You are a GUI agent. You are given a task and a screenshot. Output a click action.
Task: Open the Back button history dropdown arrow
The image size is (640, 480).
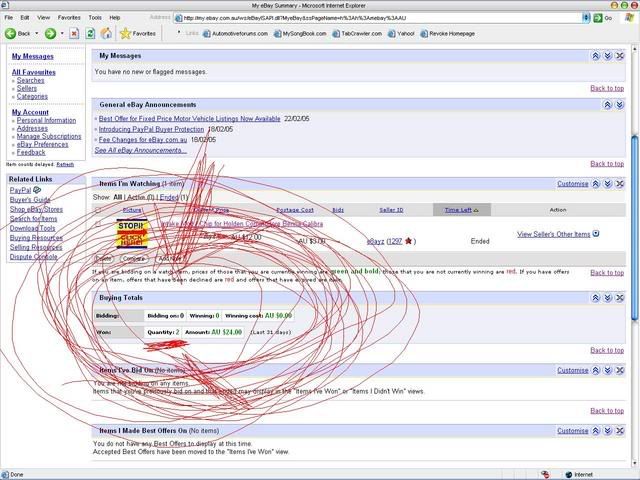(x=37, y=33)
